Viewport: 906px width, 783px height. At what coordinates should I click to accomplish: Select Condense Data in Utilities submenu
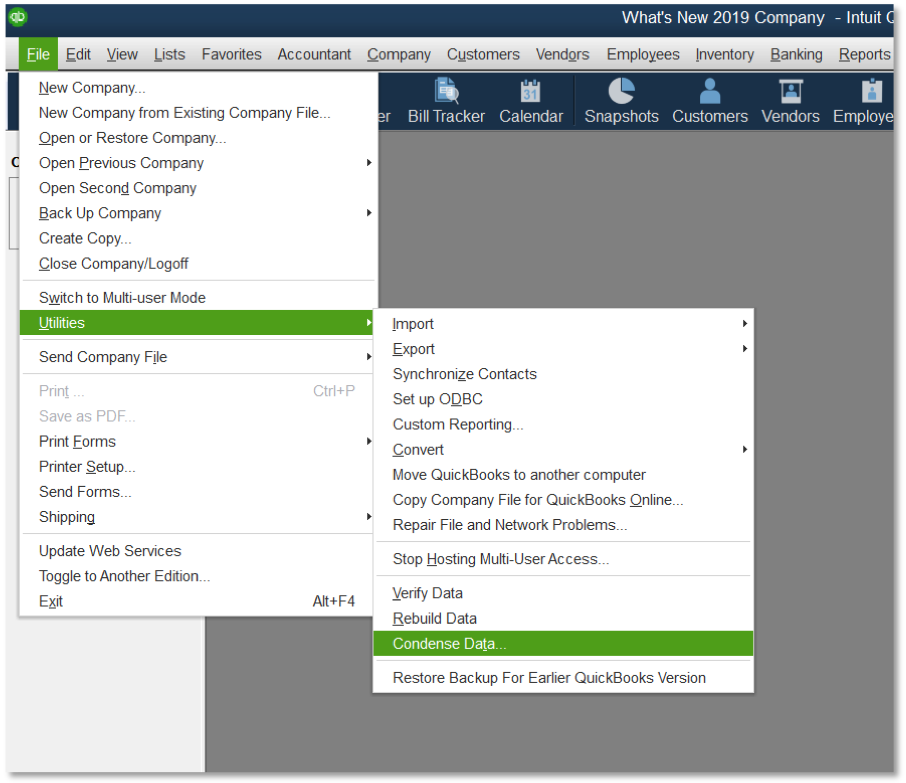pos(563,643)
